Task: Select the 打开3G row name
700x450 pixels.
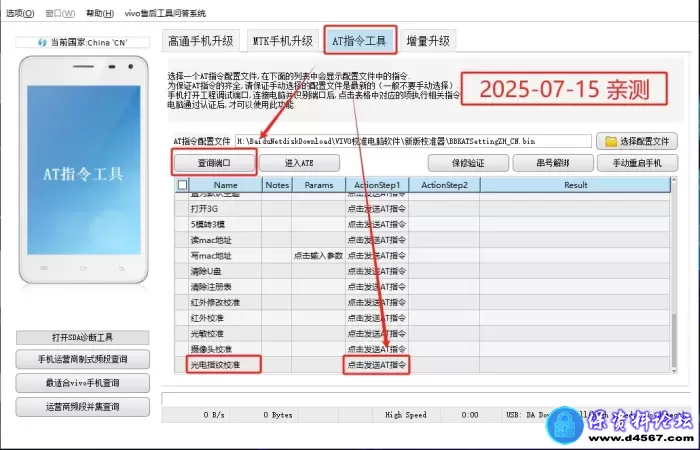Action: point(204,209)
